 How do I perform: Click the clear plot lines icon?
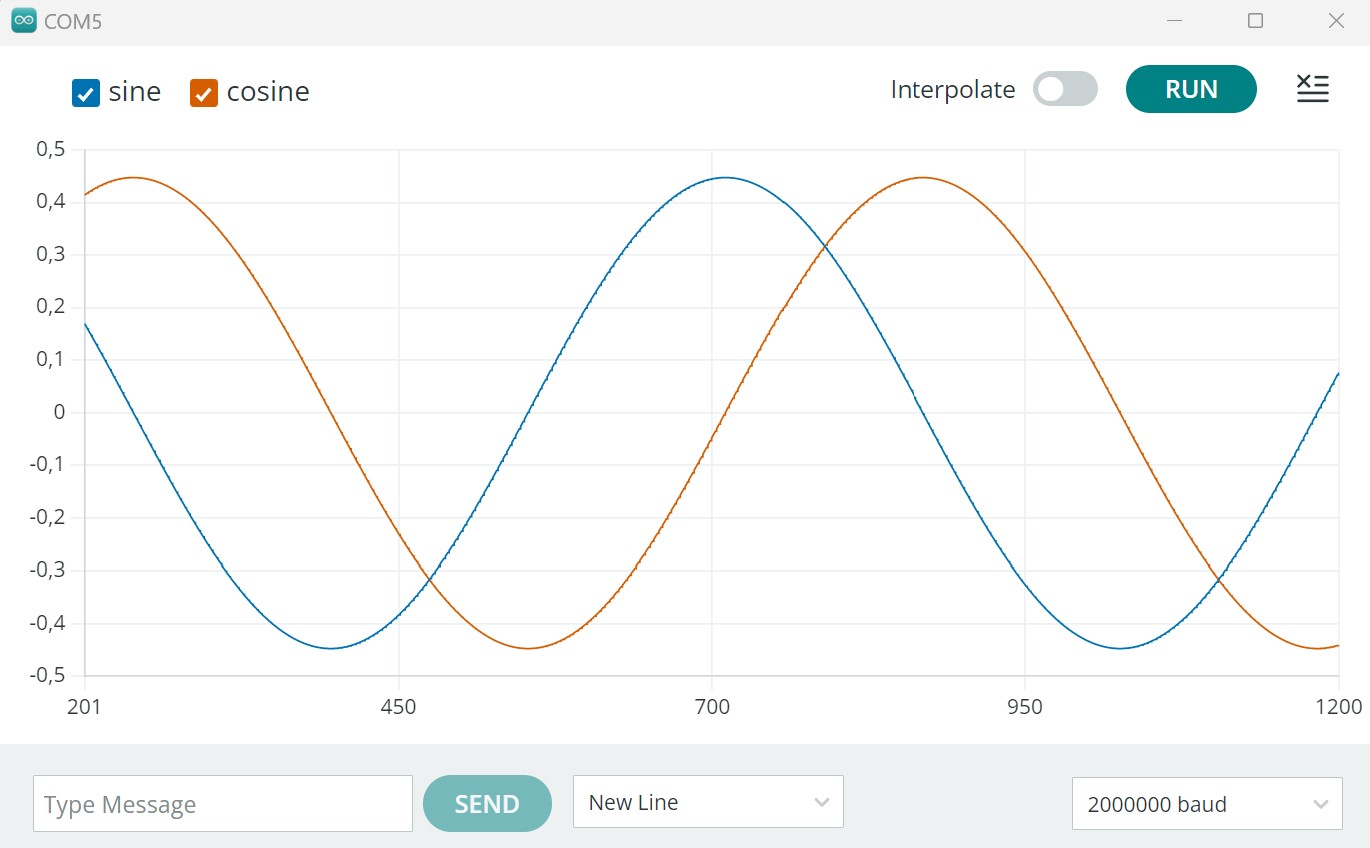pyautogui.click(x=1312, y=89)
